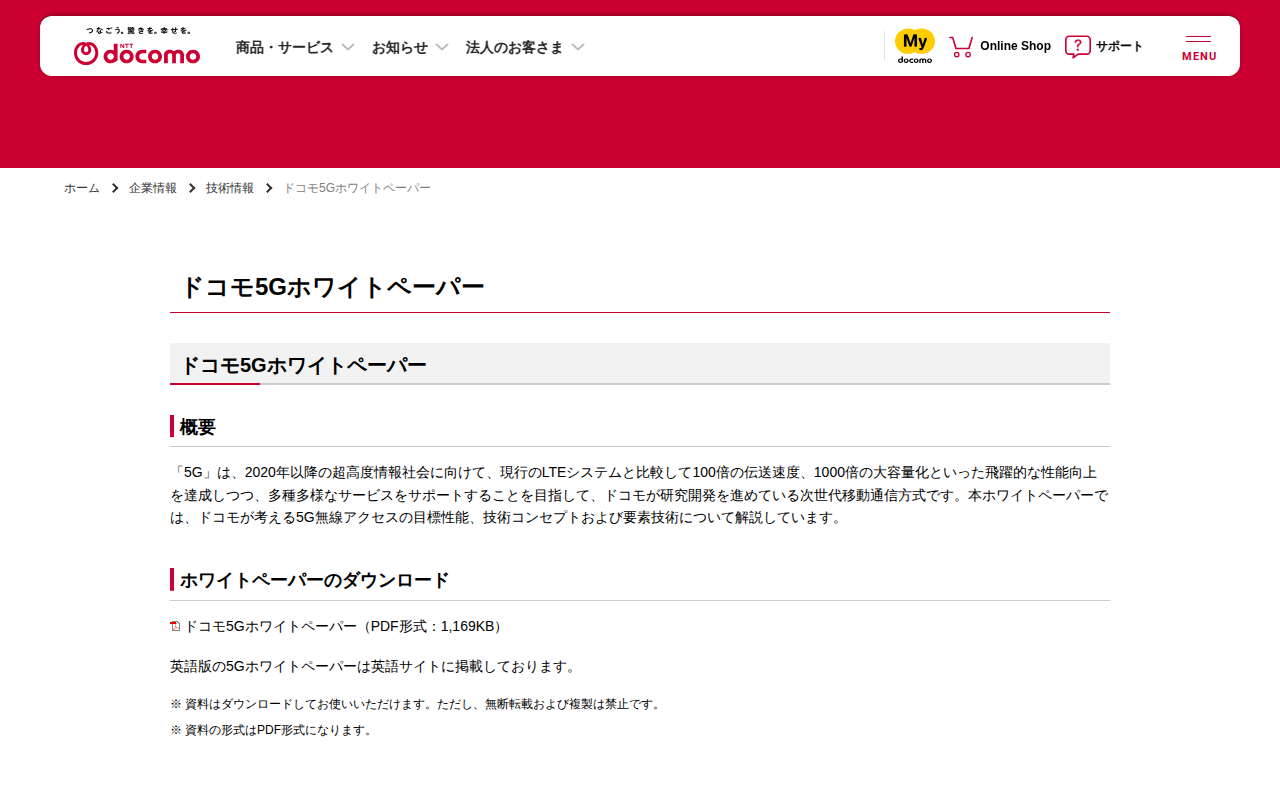Click the サポート text link
1280x800 pixels.
tap(1119, 46)
